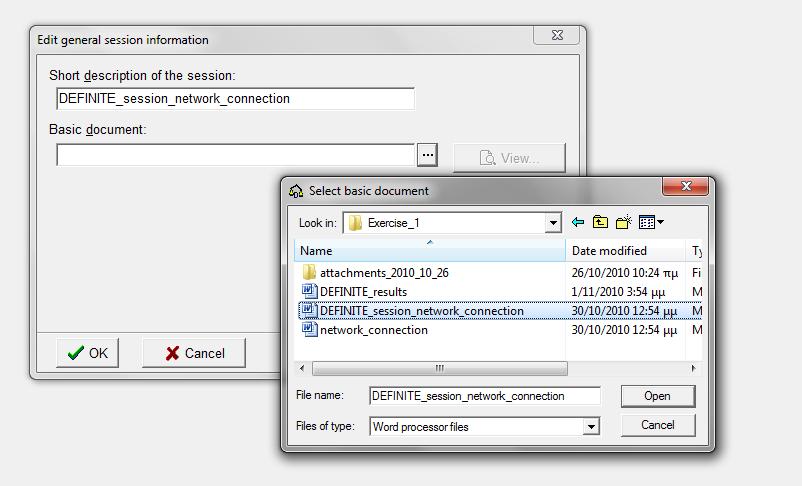
Task: Cancel the Edit general session information dialog
Action: [x=194, y=353]
